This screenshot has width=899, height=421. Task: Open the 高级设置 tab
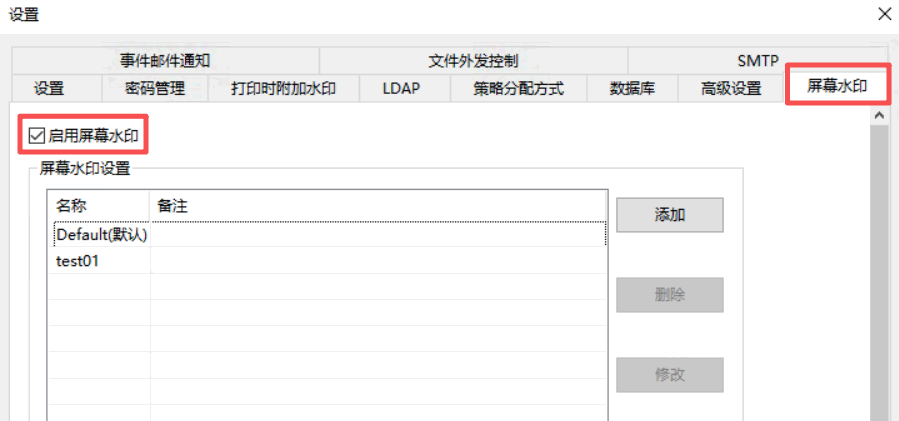731,88
